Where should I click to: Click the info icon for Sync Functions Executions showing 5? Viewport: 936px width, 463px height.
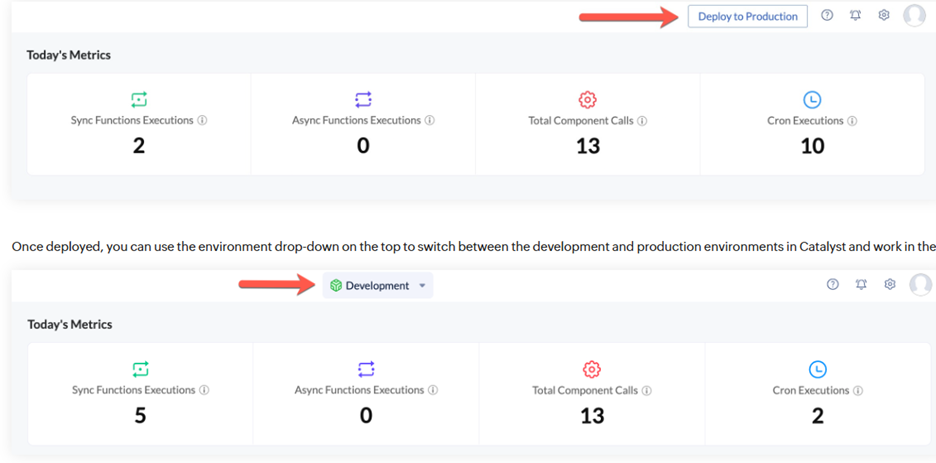[204, 391]
